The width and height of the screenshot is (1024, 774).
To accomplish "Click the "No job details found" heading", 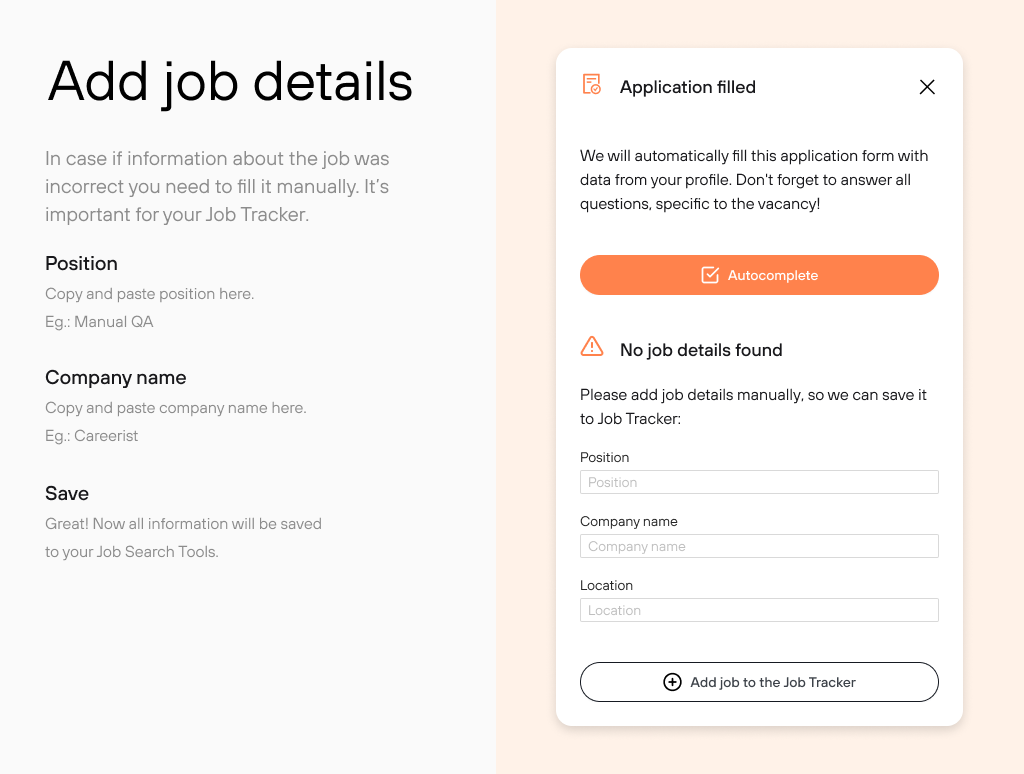I will (x=701, y=349).
